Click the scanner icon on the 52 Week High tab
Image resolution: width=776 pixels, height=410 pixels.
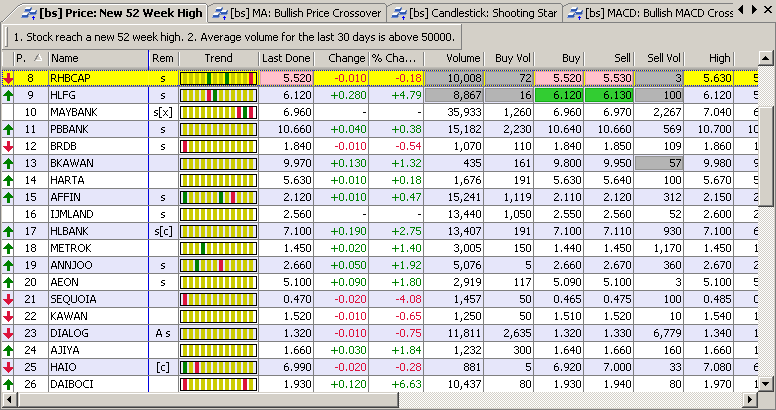click(29, 13)
